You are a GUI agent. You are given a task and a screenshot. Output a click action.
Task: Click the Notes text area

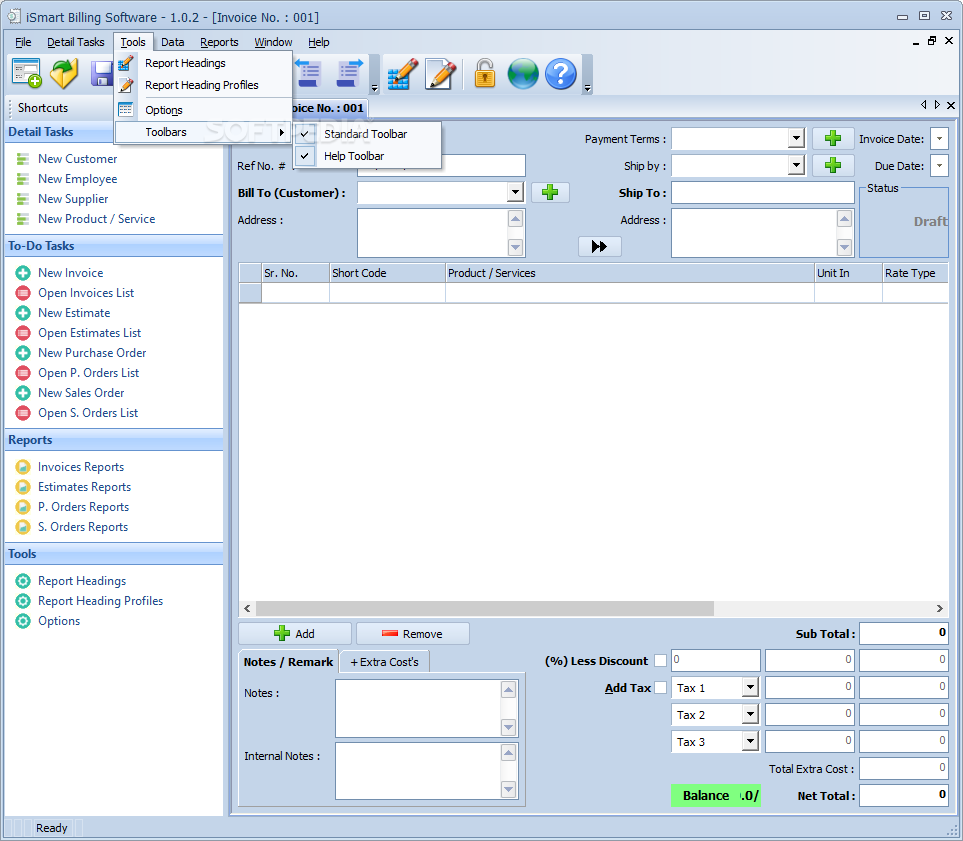point(418,708)
